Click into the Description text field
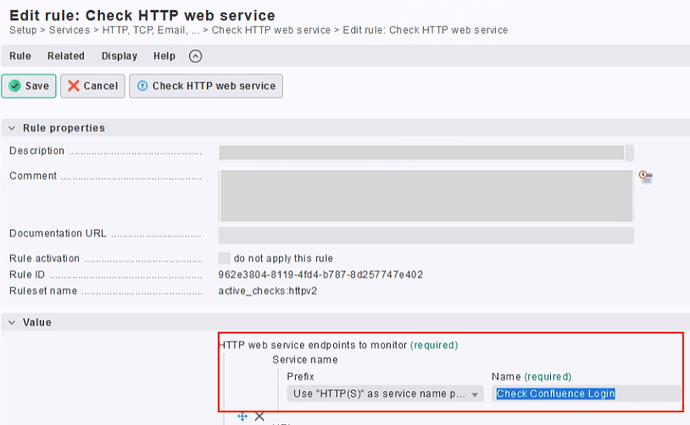The width and height of the screenshot is (690, 425). point(425,152)
